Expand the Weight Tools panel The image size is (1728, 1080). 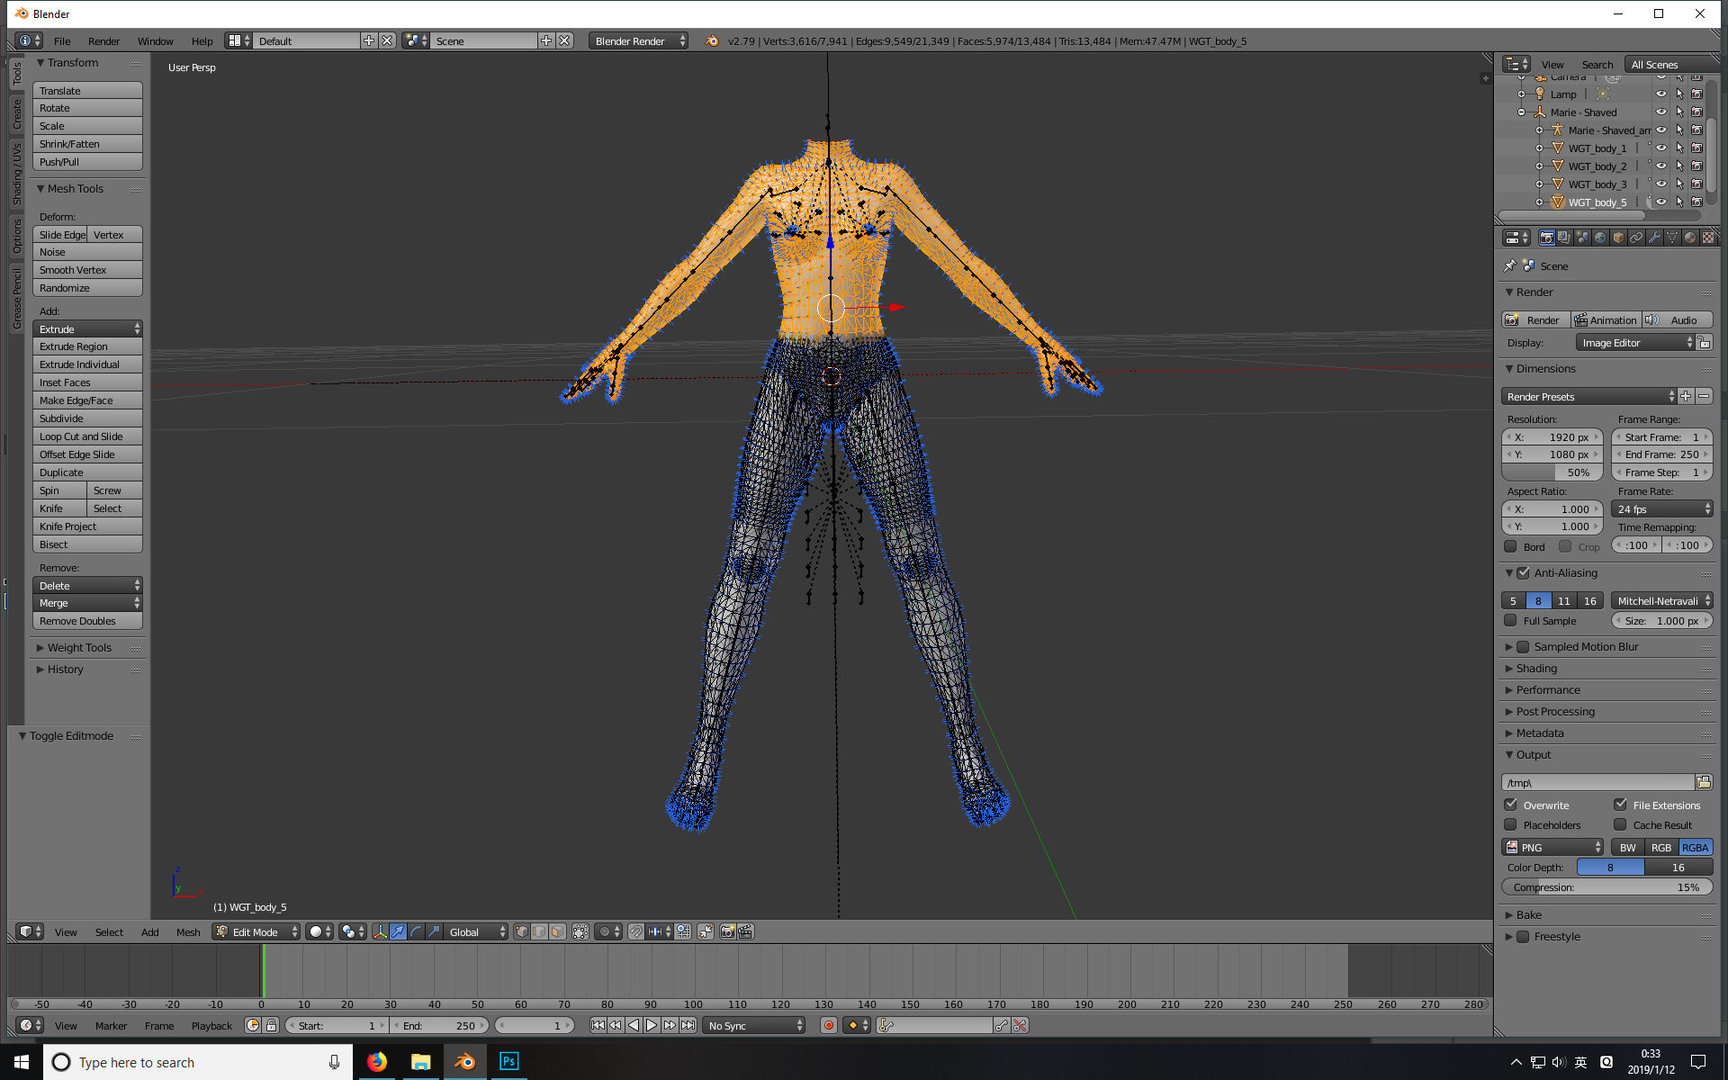click(x=79, y=648)
